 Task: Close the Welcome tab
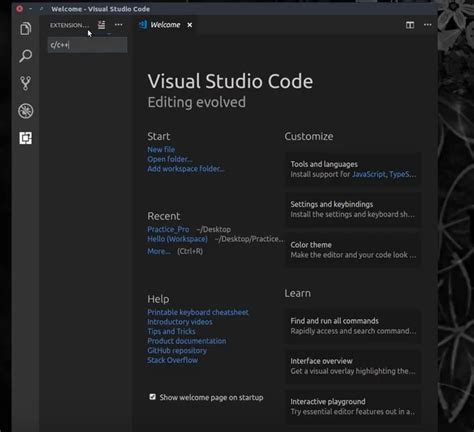(x=190, y=25)
